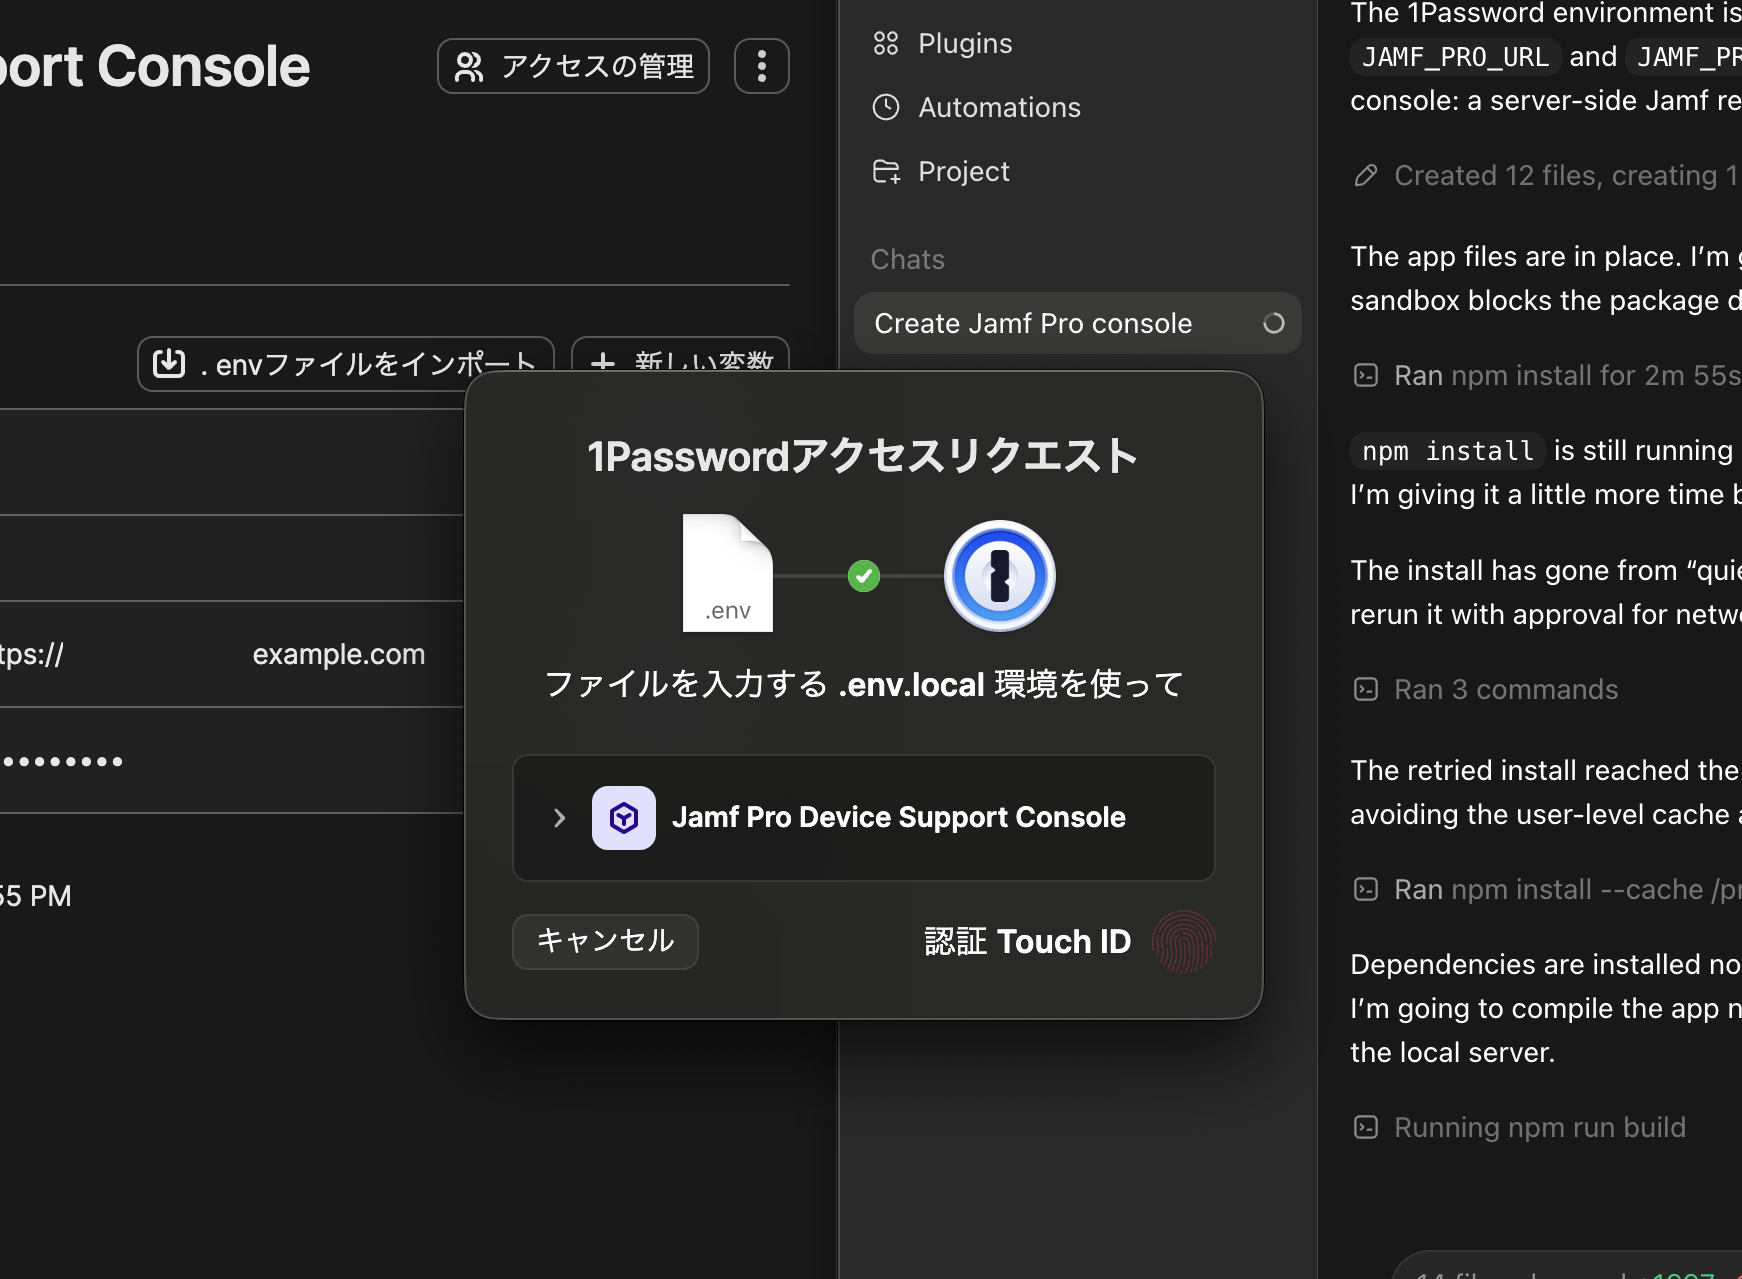Click the 認証 Touch ID button
This screenshot has height=1279, width=1742.
pos(1069,941)
